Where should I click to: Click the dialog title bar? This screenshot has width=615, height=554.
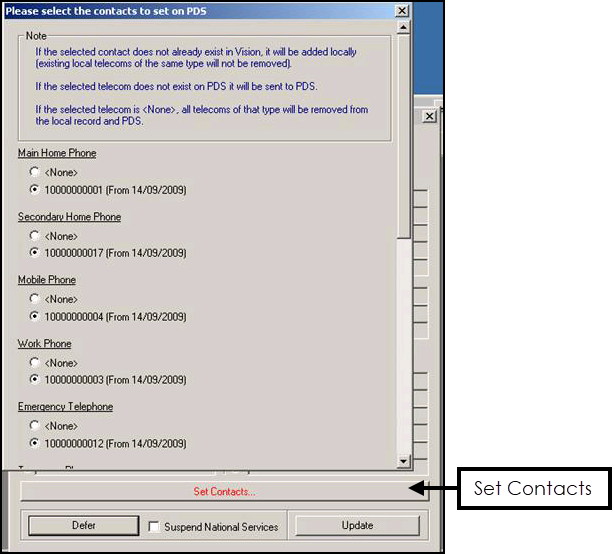200,10
